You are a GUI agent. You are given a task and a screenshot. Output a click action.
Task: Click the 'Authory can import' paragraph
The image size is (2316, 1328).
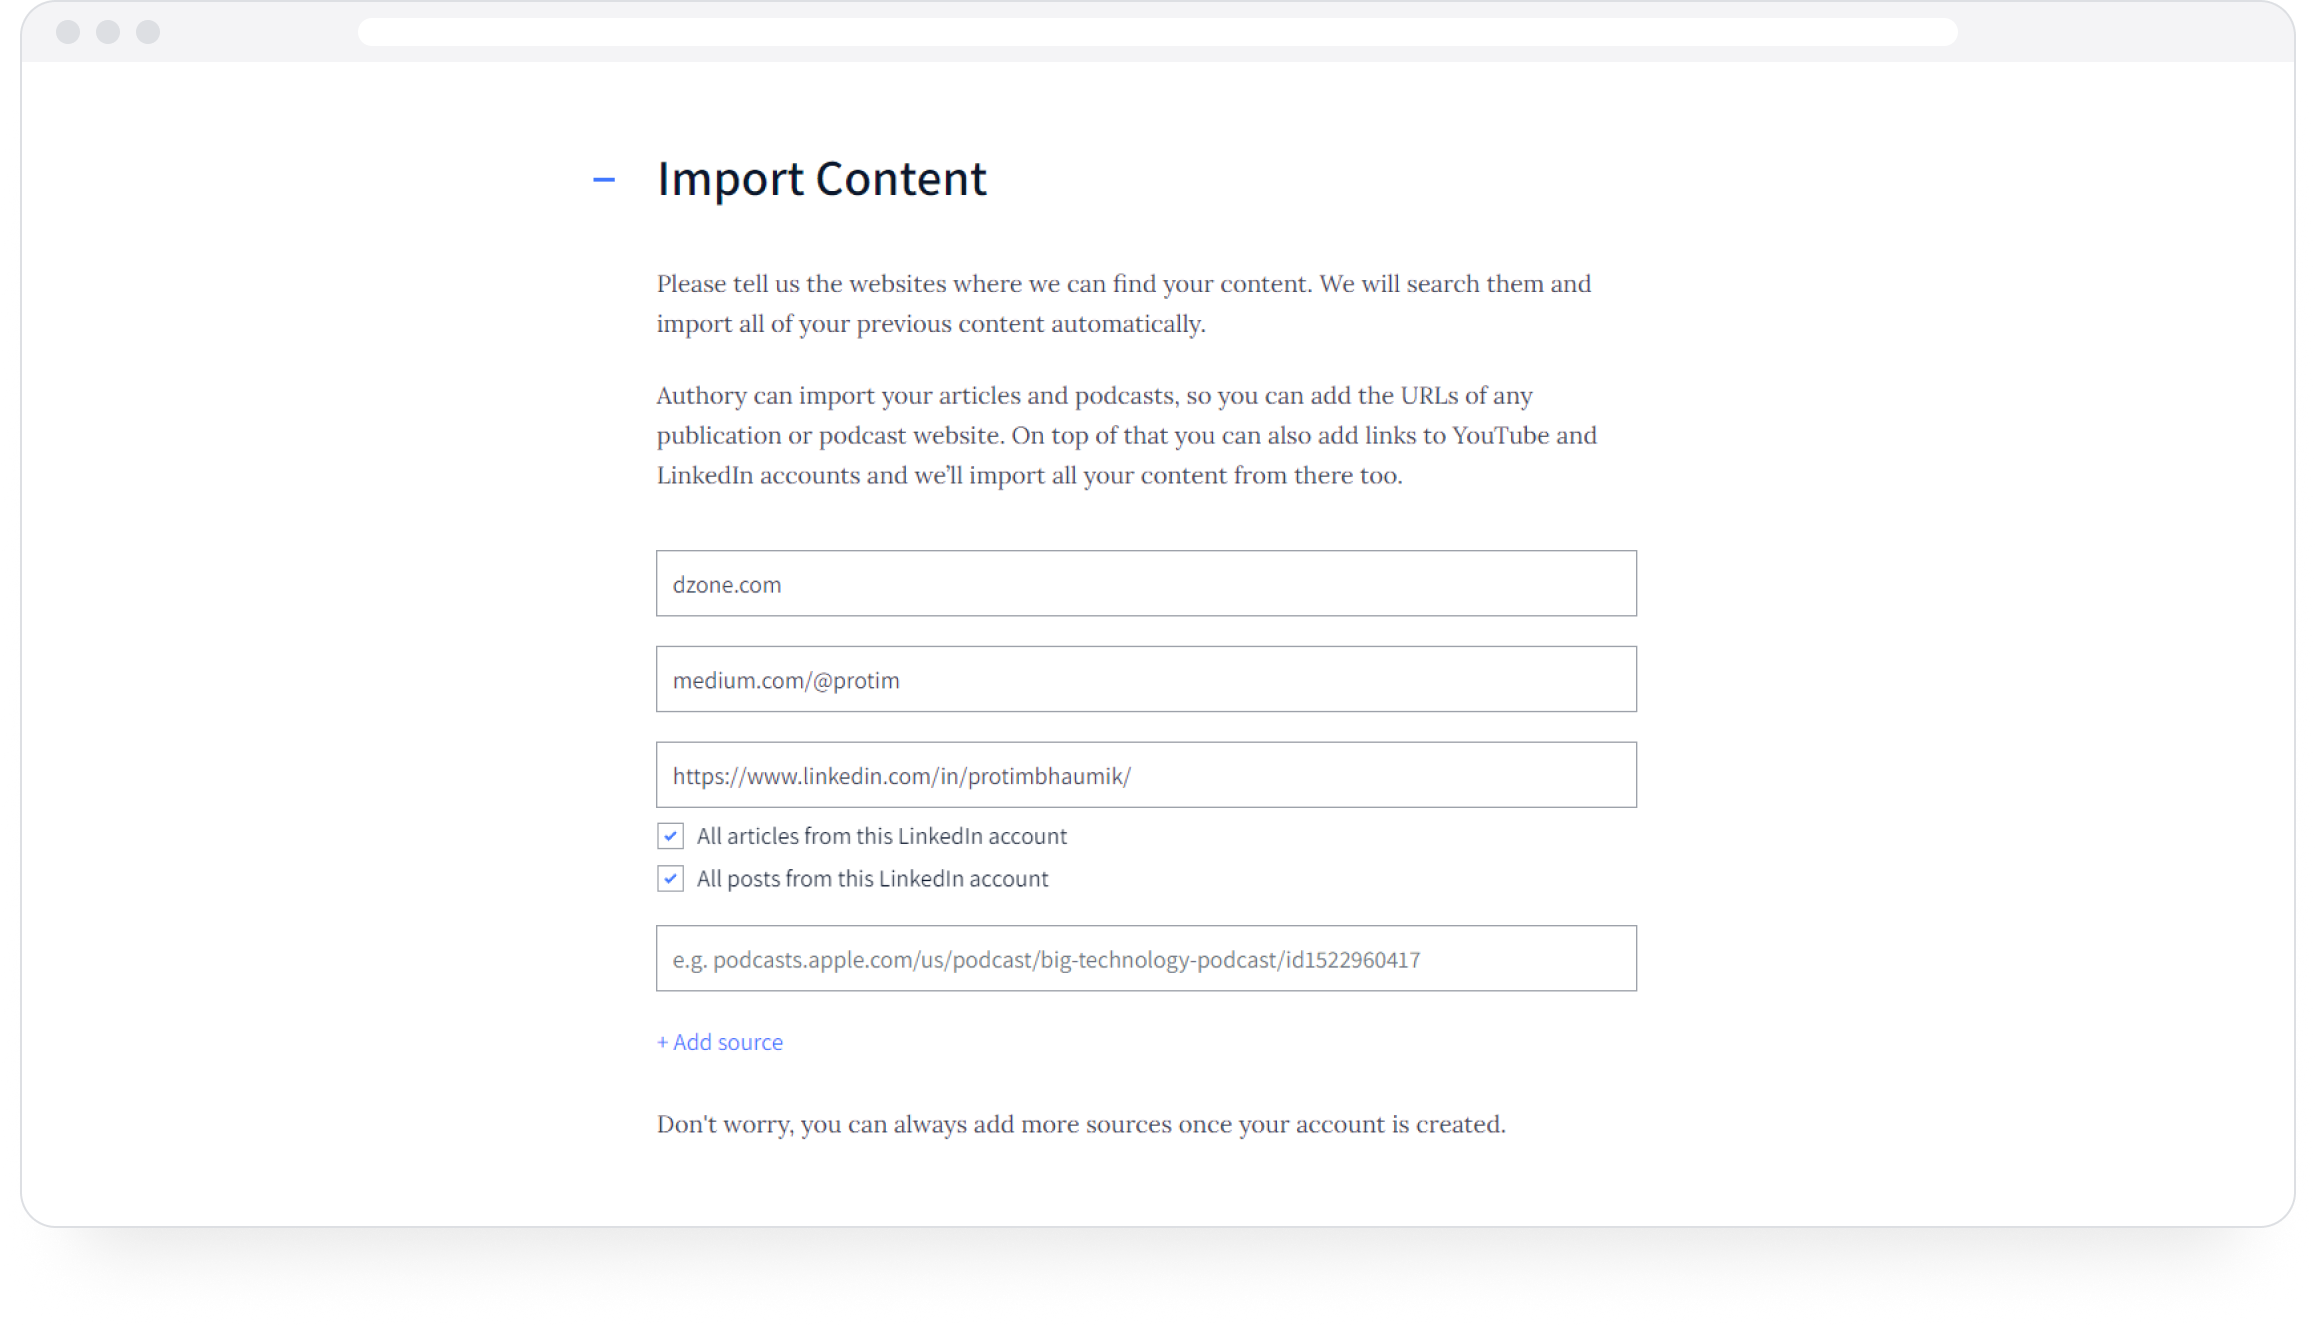coord(1126,435)
